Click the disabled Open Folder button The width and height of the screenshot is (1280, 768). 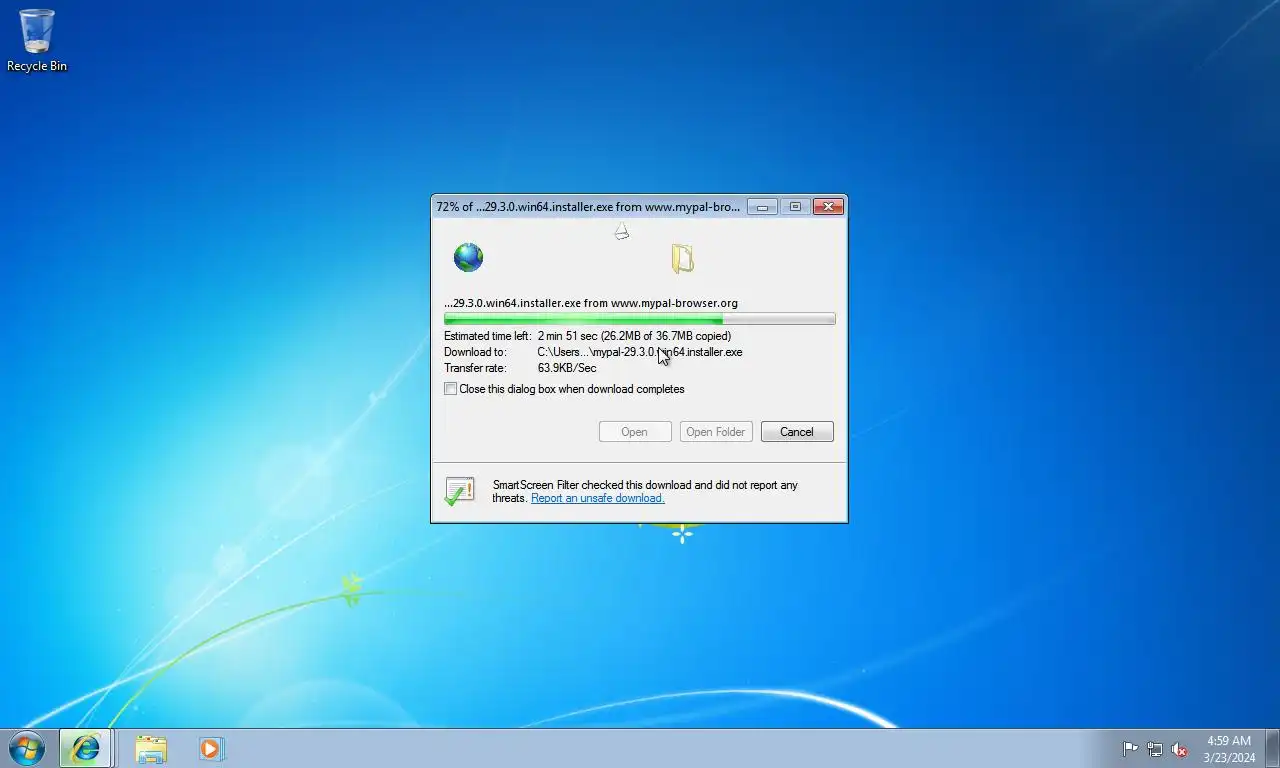[x=716, y=432]
